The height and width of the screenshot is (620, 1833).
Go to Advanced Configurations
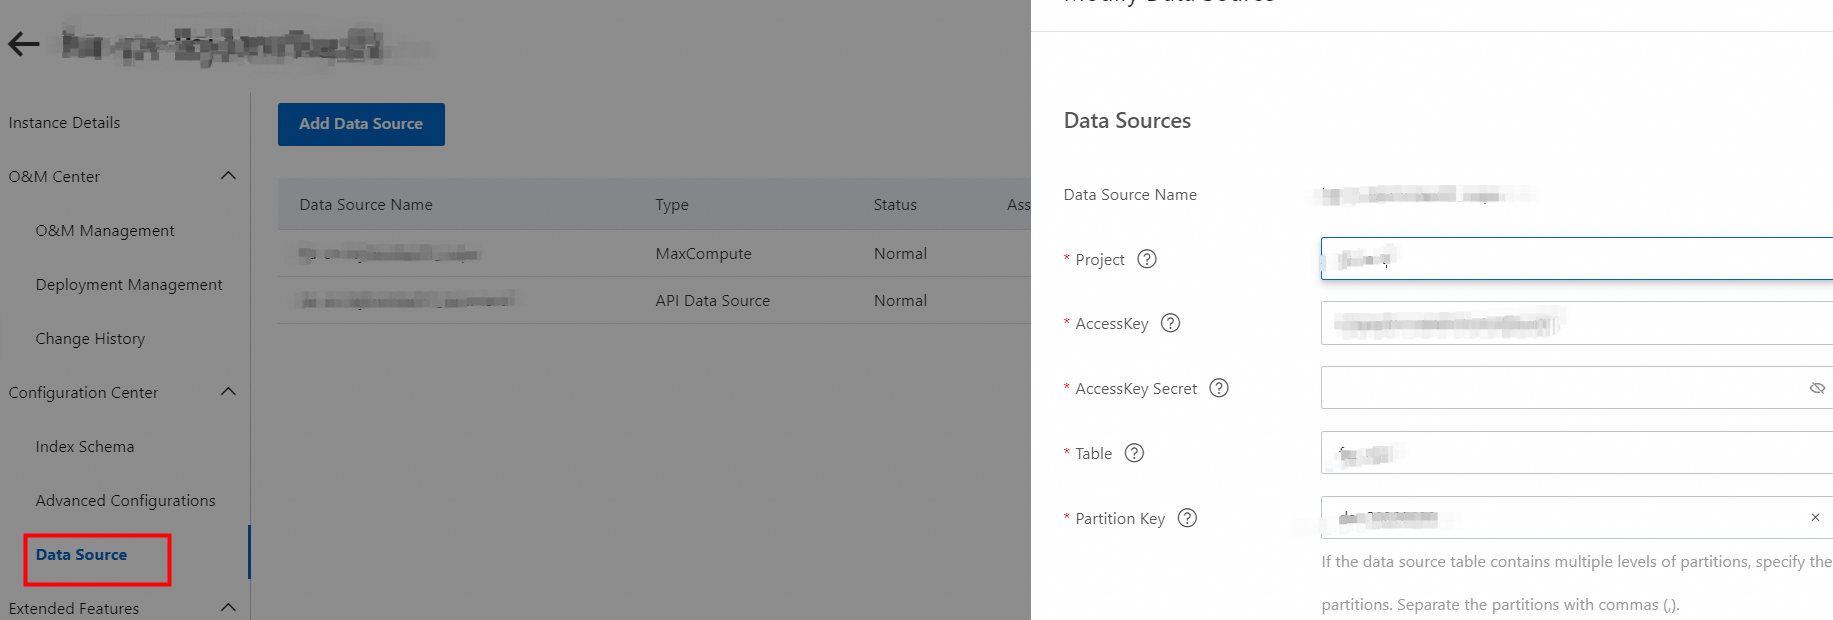125,500
